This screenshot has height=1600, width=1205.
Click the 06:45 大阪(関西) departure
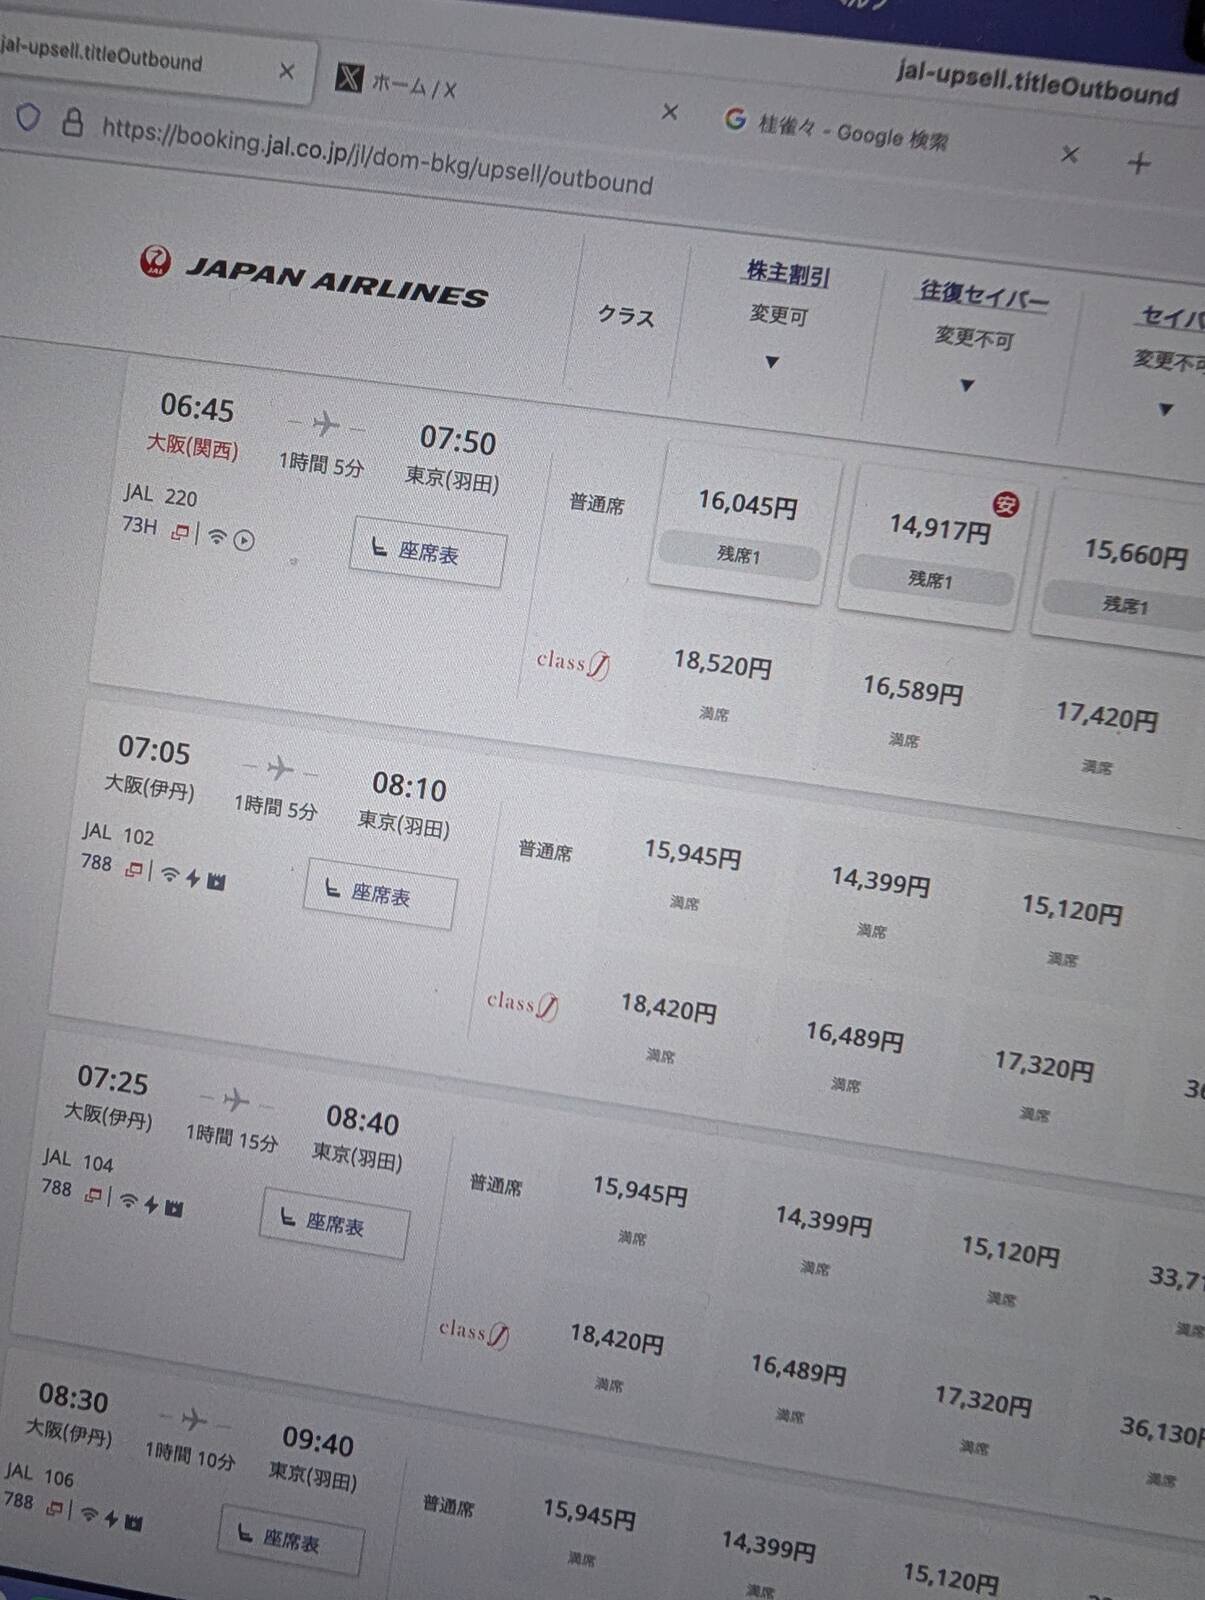tap(195, 424)
